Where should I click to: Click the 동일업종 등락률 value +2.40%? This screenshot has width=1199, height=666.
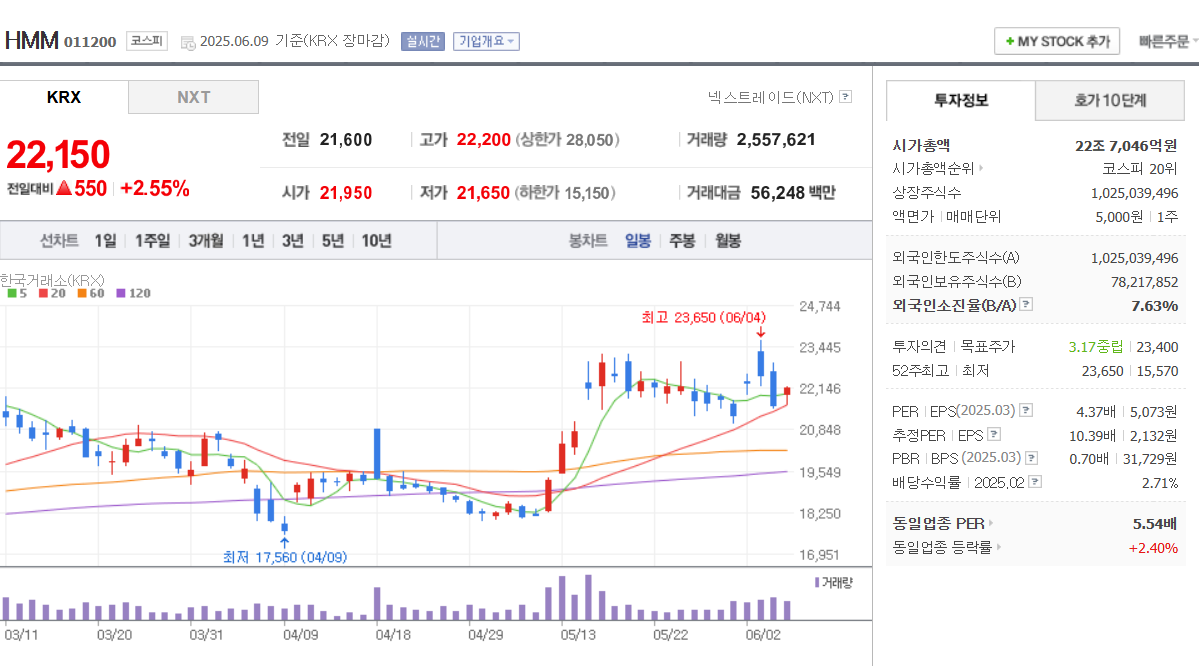pos(1153,548)
